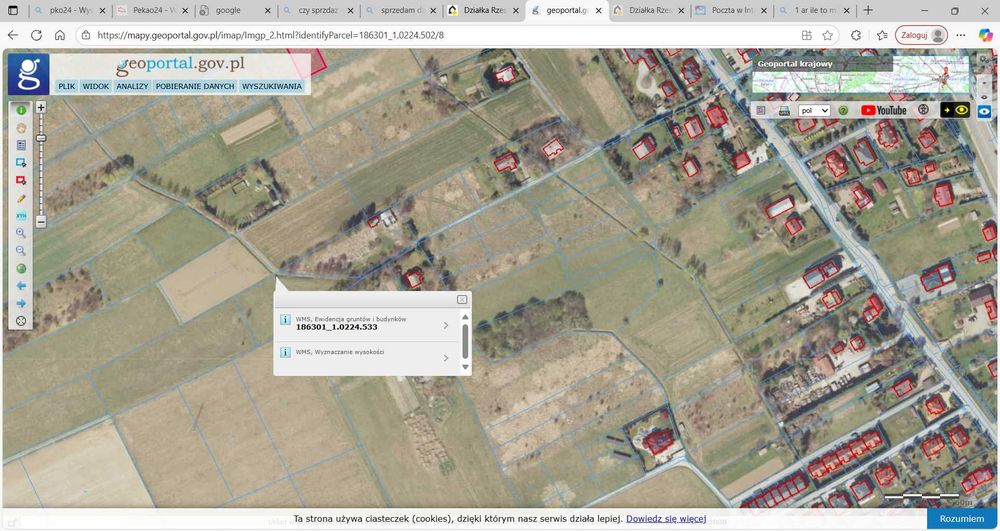Reload the page
1000x531 pixels.
pyautogui.click(x=36, y=35)
